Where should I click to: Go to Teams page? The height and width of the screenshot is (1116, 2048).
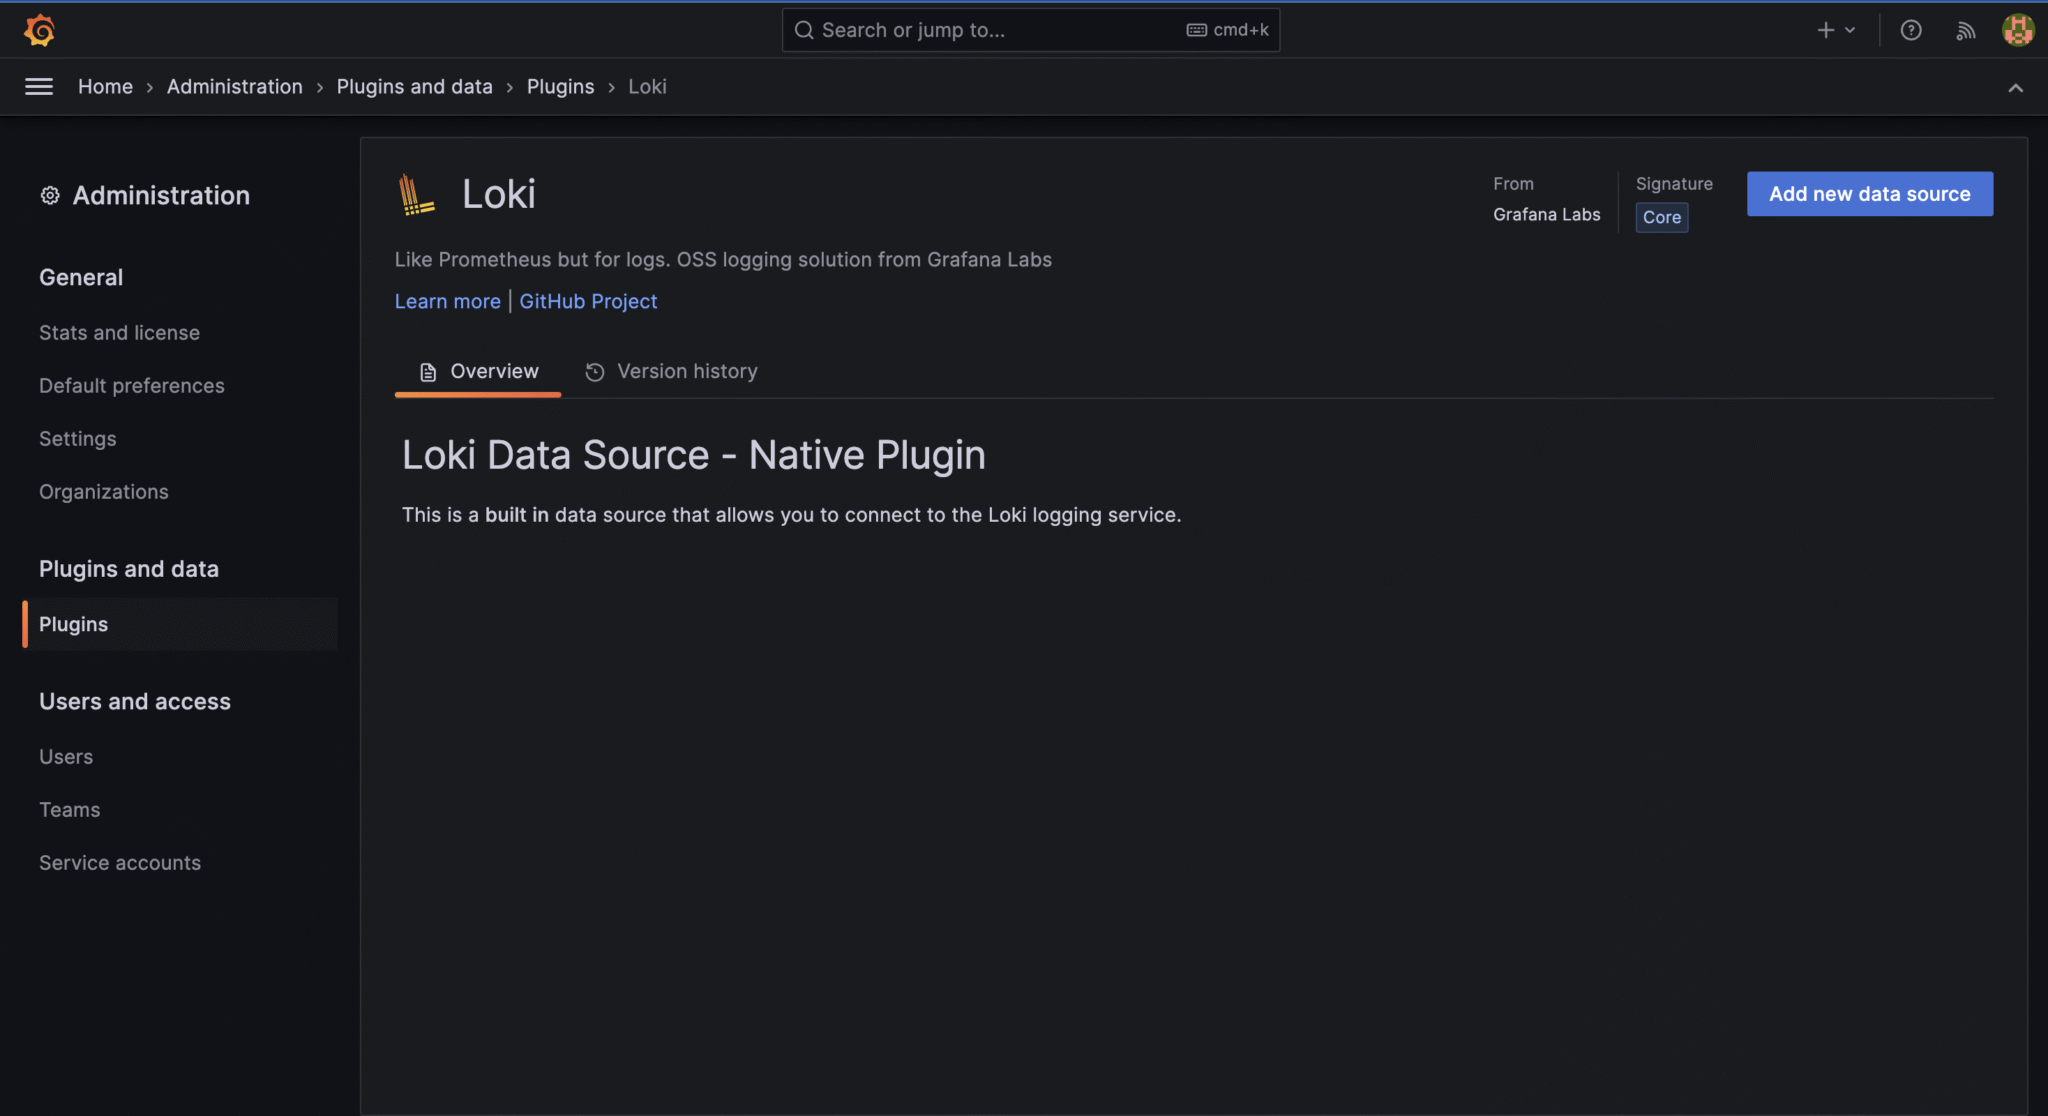pos(69,809)
